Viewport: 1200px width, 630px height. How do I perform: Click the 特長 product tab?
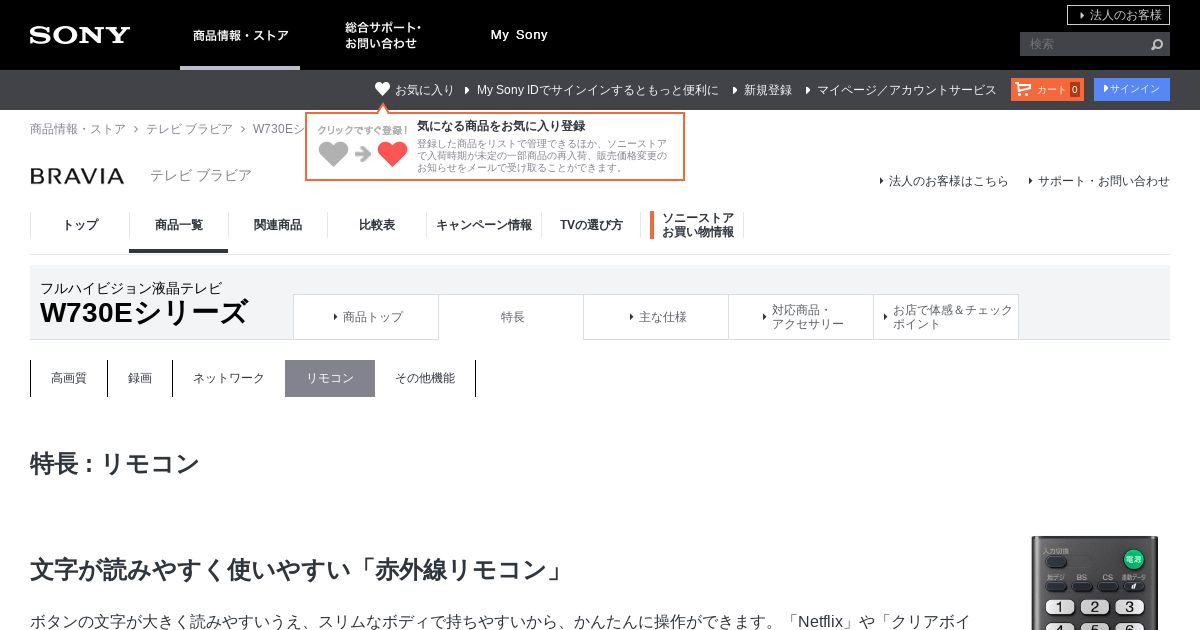[511, 317]
